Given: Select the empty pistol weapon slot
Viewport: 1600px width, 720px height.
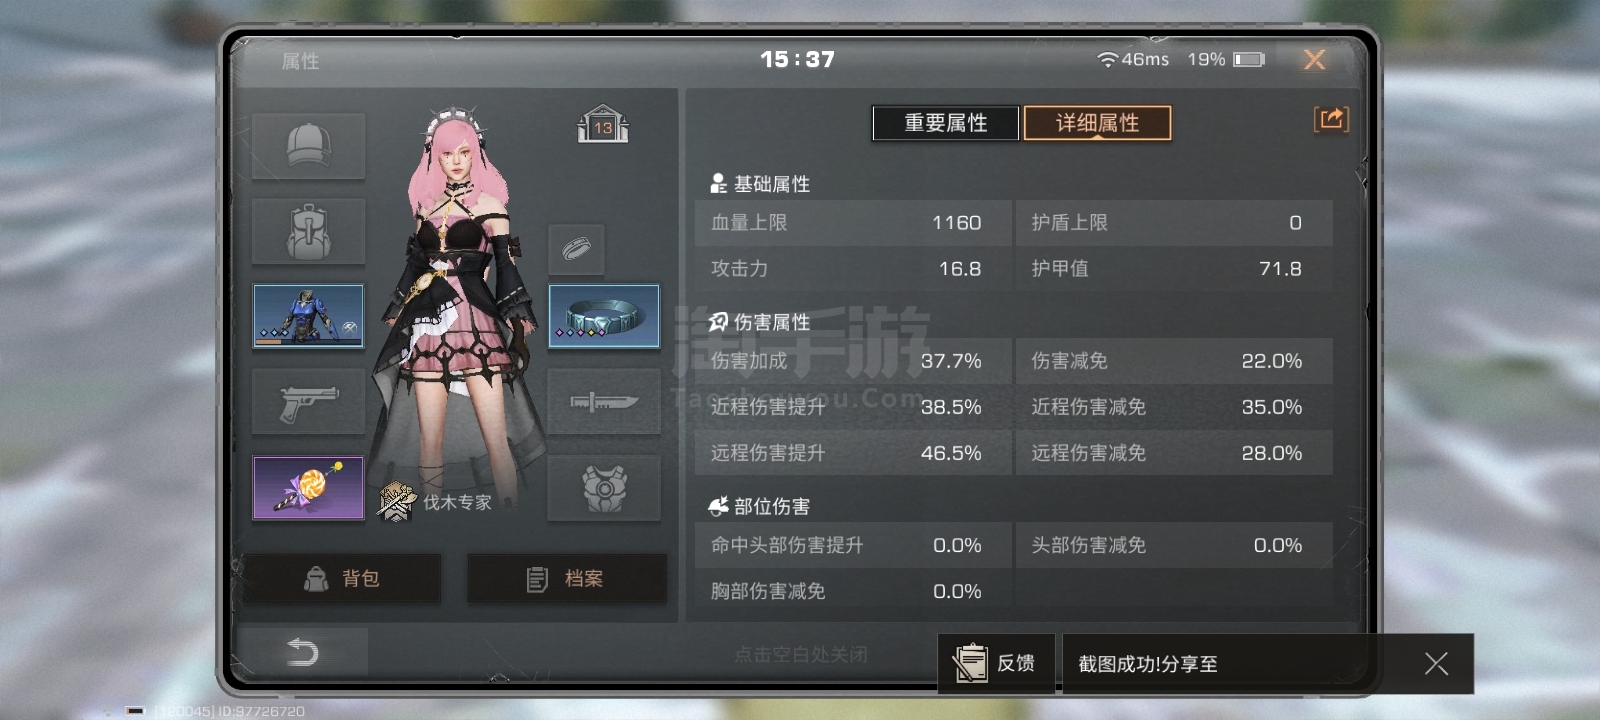Looking at the screenshot, I should pyautogui.click(x=308, y=402).
